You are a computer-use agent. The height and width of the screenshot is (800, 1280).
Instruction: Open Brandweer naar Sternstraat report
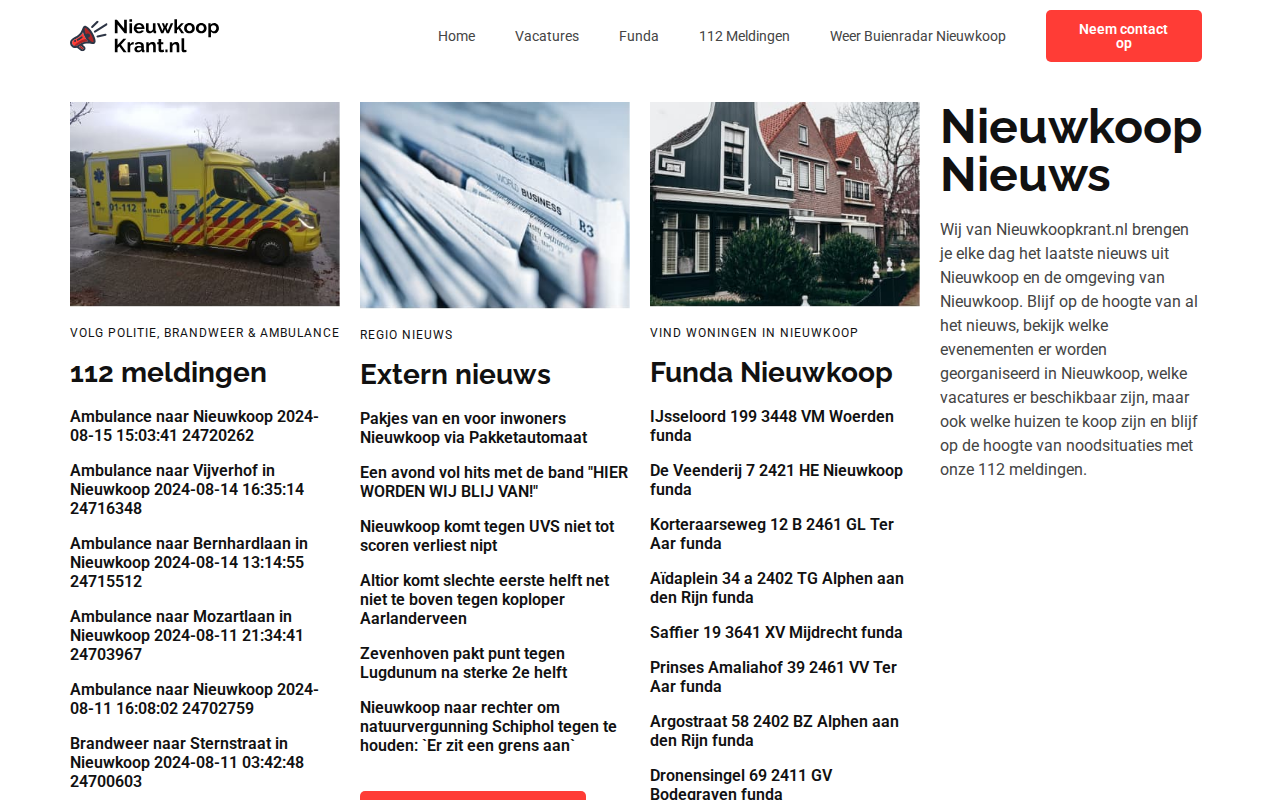coord(187,762)
